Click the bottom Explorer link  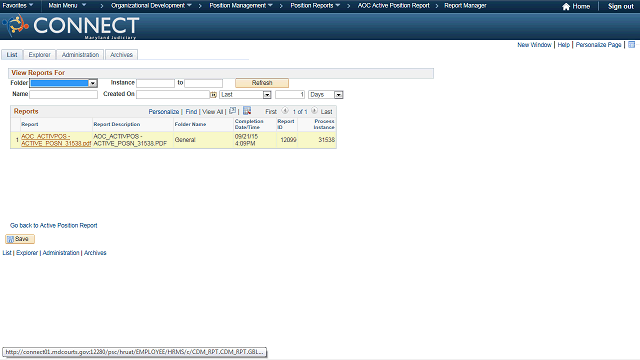(x=27, y=253)
